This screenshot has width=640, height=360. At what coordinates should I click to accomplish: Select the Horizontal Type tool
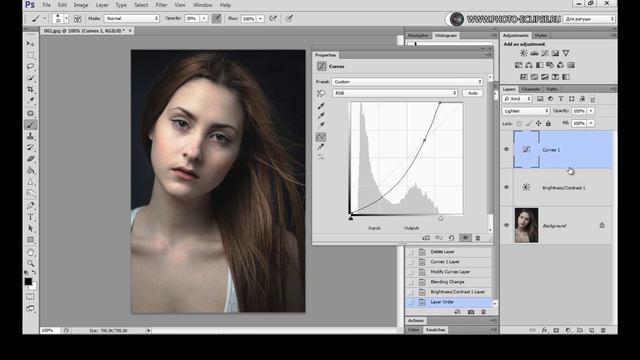coord(31,217)
